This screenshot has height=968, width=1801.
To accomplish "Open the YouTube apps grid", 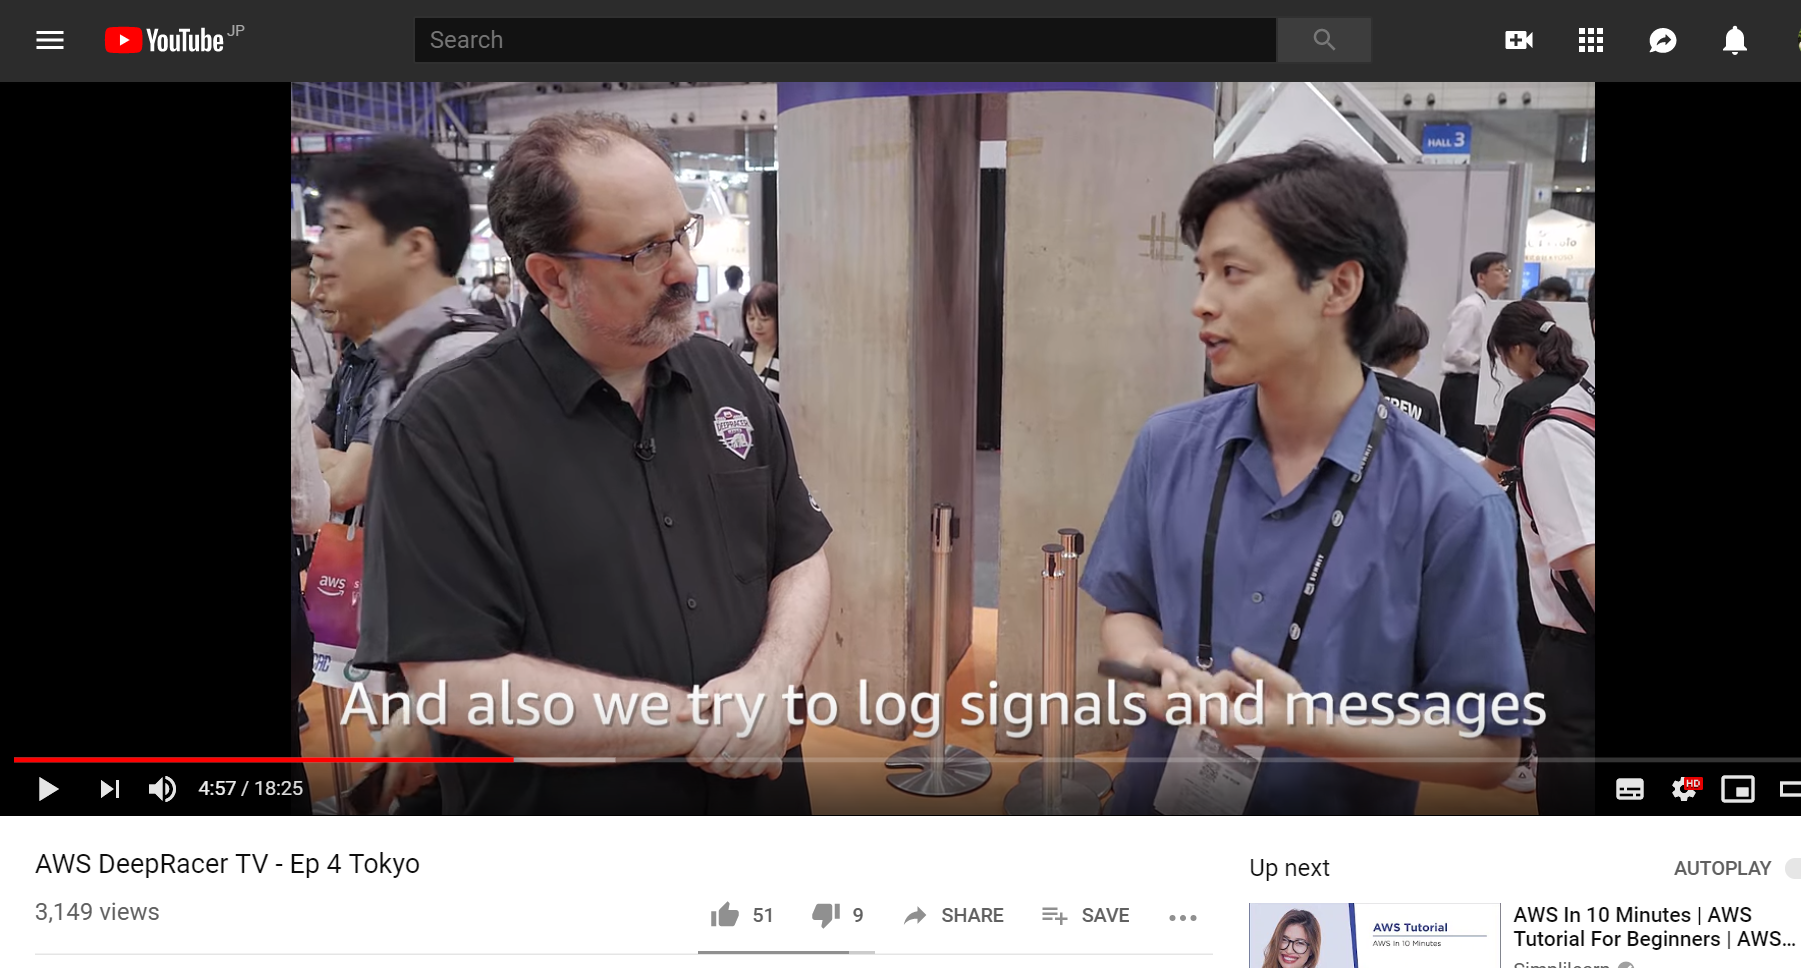I will point(1590,40).
